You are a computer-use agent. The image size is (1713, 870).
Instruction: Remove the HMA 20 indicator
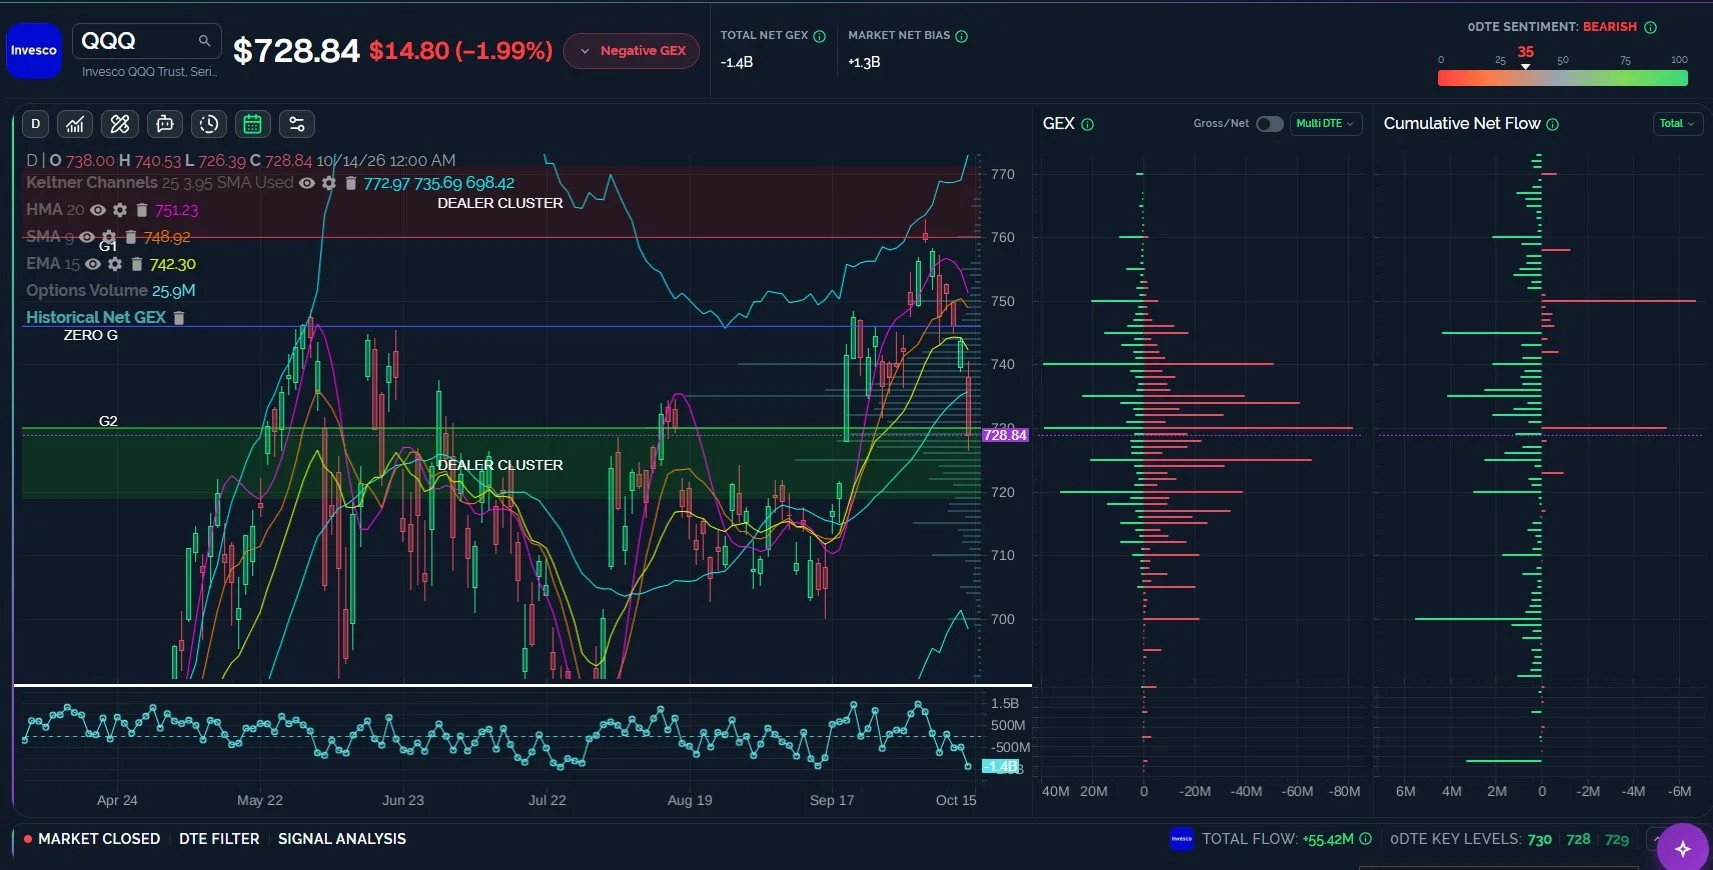[142, 210]
